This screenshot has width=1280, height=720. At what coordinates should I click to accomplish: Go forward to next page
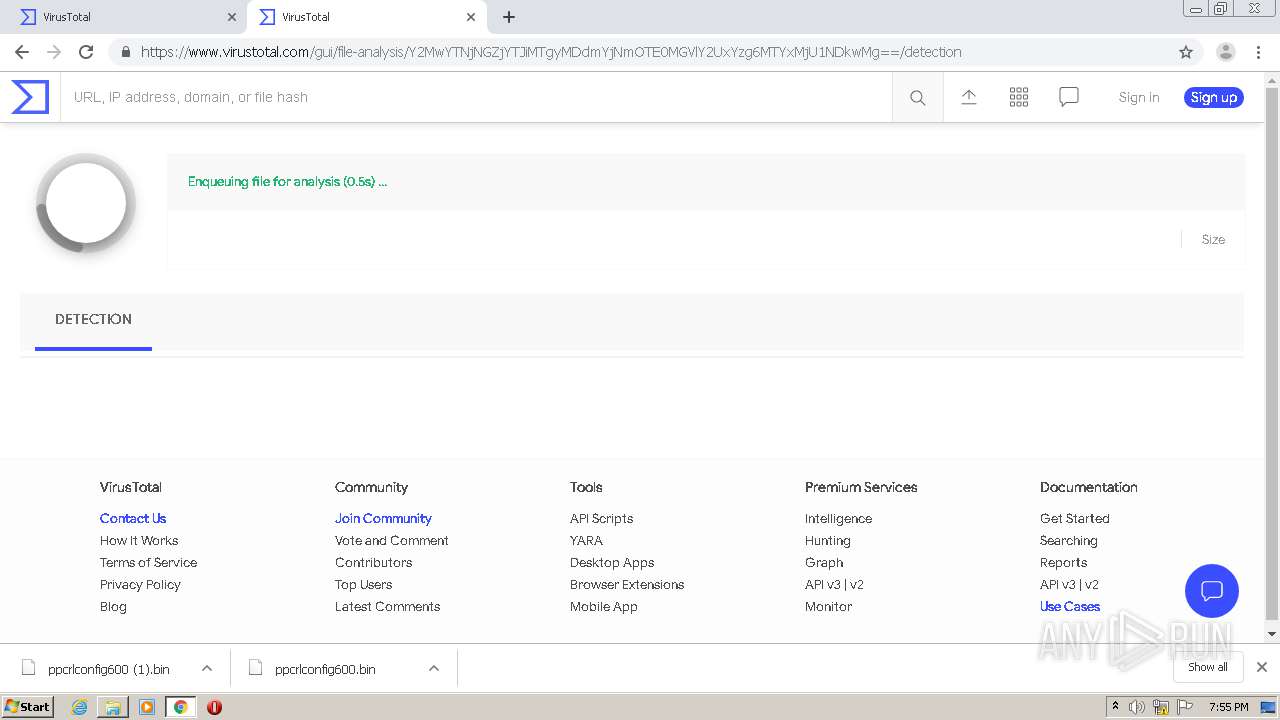pos(54,52)
